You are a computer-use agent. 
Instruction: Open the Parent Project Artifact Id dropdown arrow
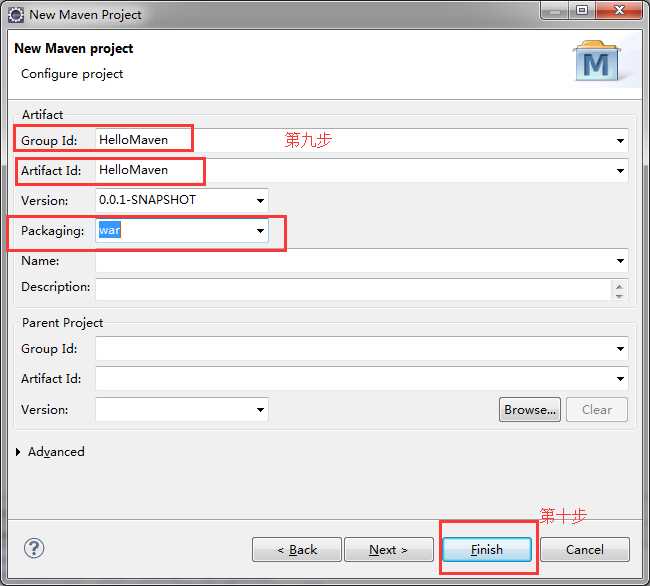click(x=620, y=378)
